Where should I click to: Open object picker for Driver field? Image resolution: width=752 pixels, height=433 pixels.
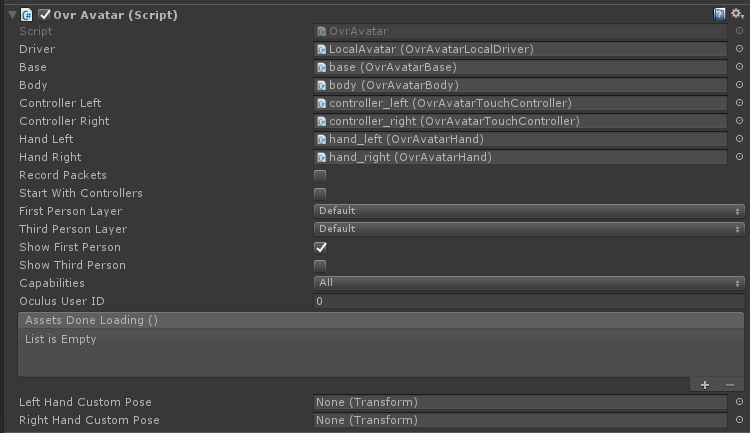click(739, 49)
